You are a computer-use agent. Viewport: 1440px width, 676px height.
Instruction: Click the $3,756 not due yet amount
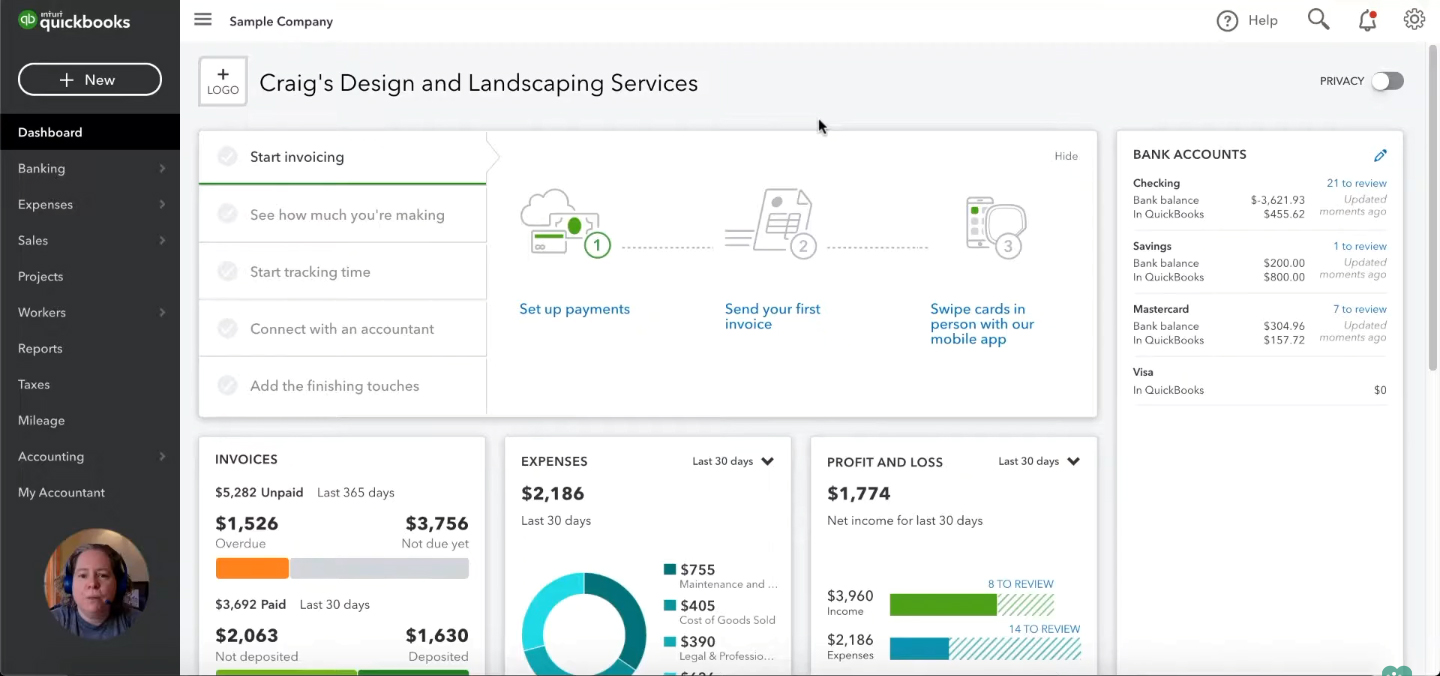tap(437, 523)
